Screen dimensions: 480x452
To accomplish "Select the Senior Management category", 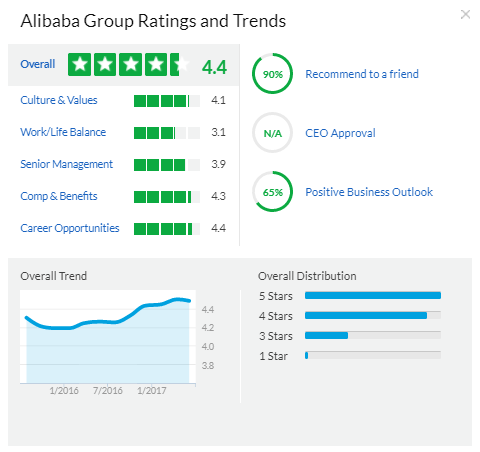I will click(66, 164).
